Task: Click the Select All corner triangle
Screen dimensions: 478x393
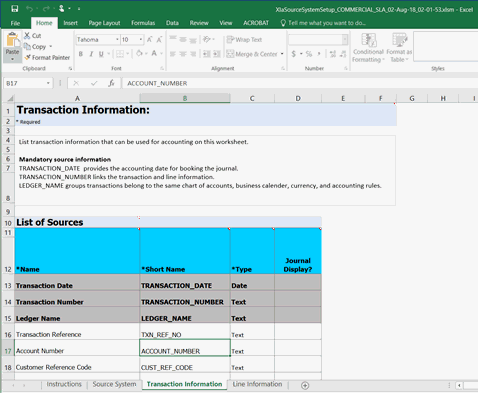Action: pos(10,98)
